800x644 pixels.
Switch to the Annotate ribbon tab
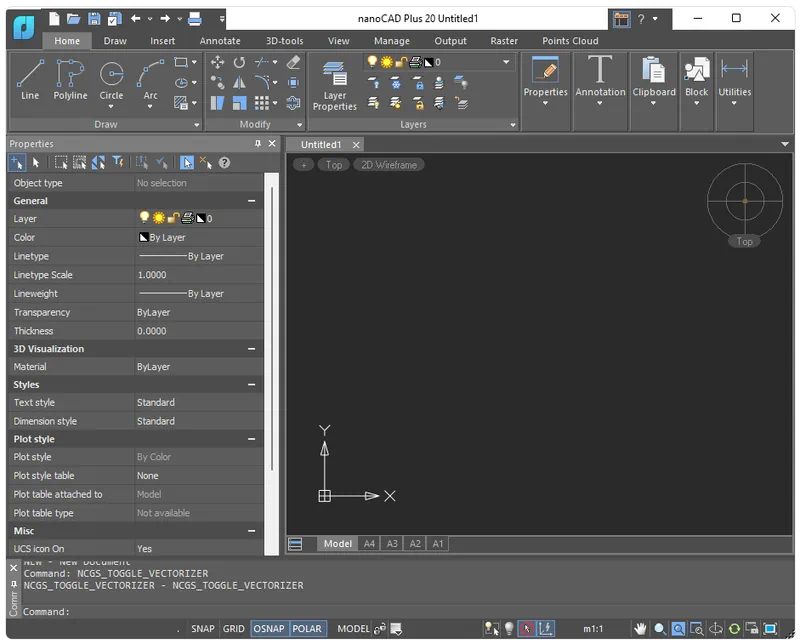(220, 41)
